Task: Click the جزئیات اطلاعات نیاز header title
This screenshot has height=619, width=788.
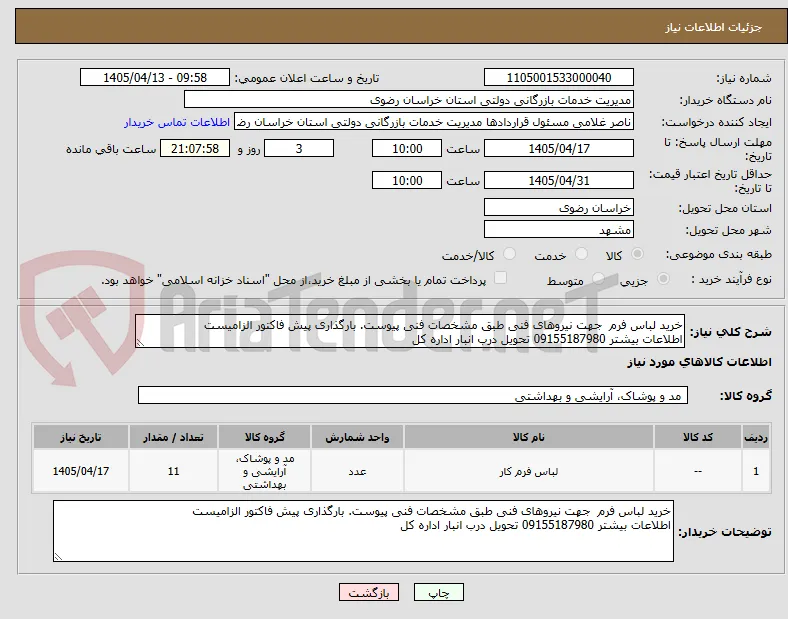Action: click(x=714, y=27)
